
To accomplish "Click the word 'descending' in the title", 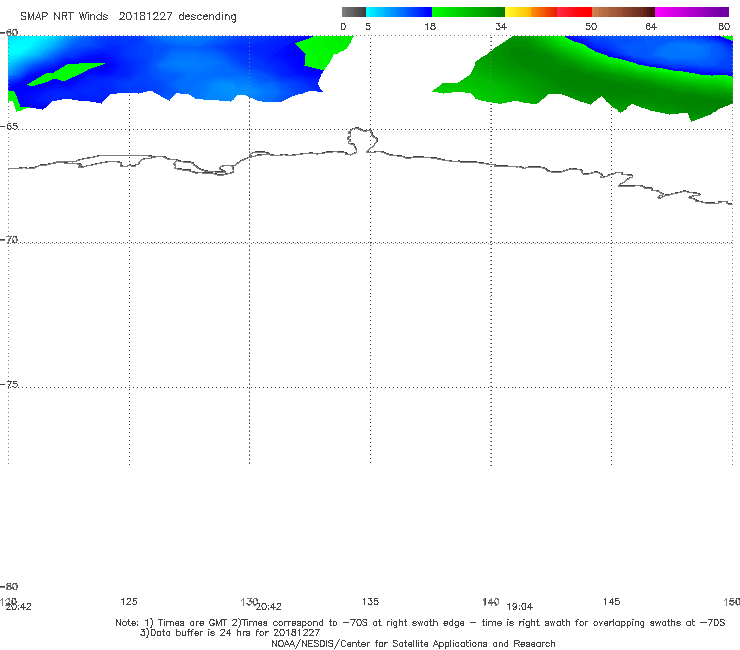I will [207, 17].
